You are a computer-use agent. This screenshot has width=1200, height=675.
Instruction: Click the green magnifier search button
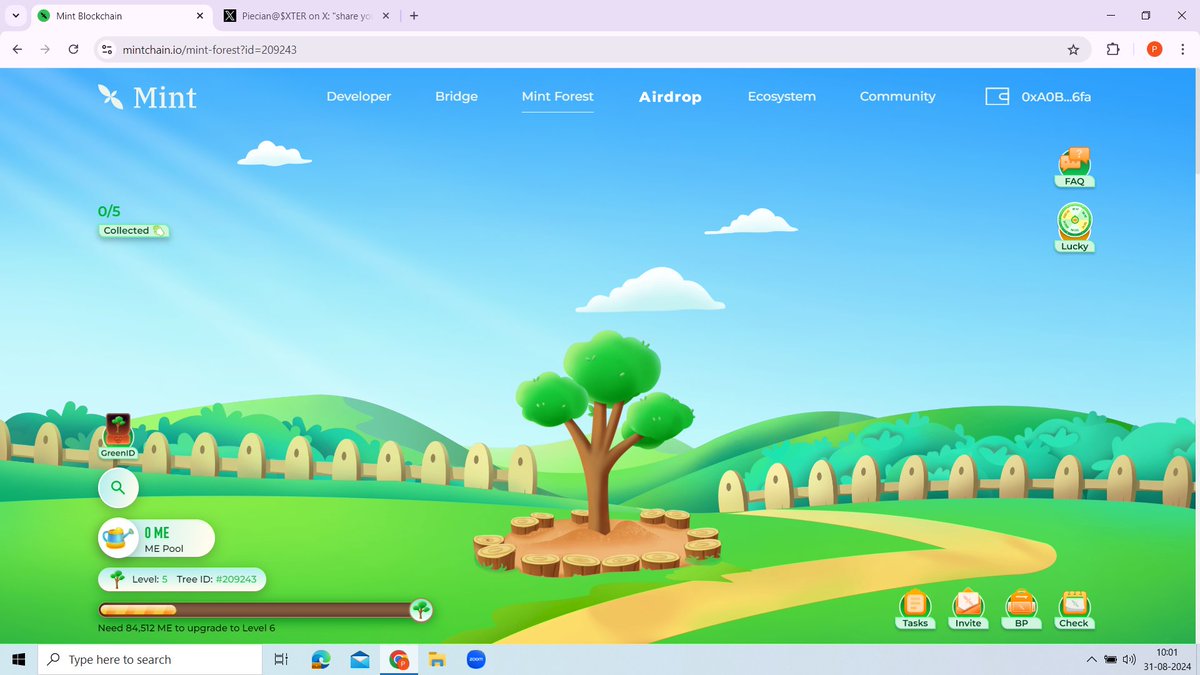[x=118, y=488]
